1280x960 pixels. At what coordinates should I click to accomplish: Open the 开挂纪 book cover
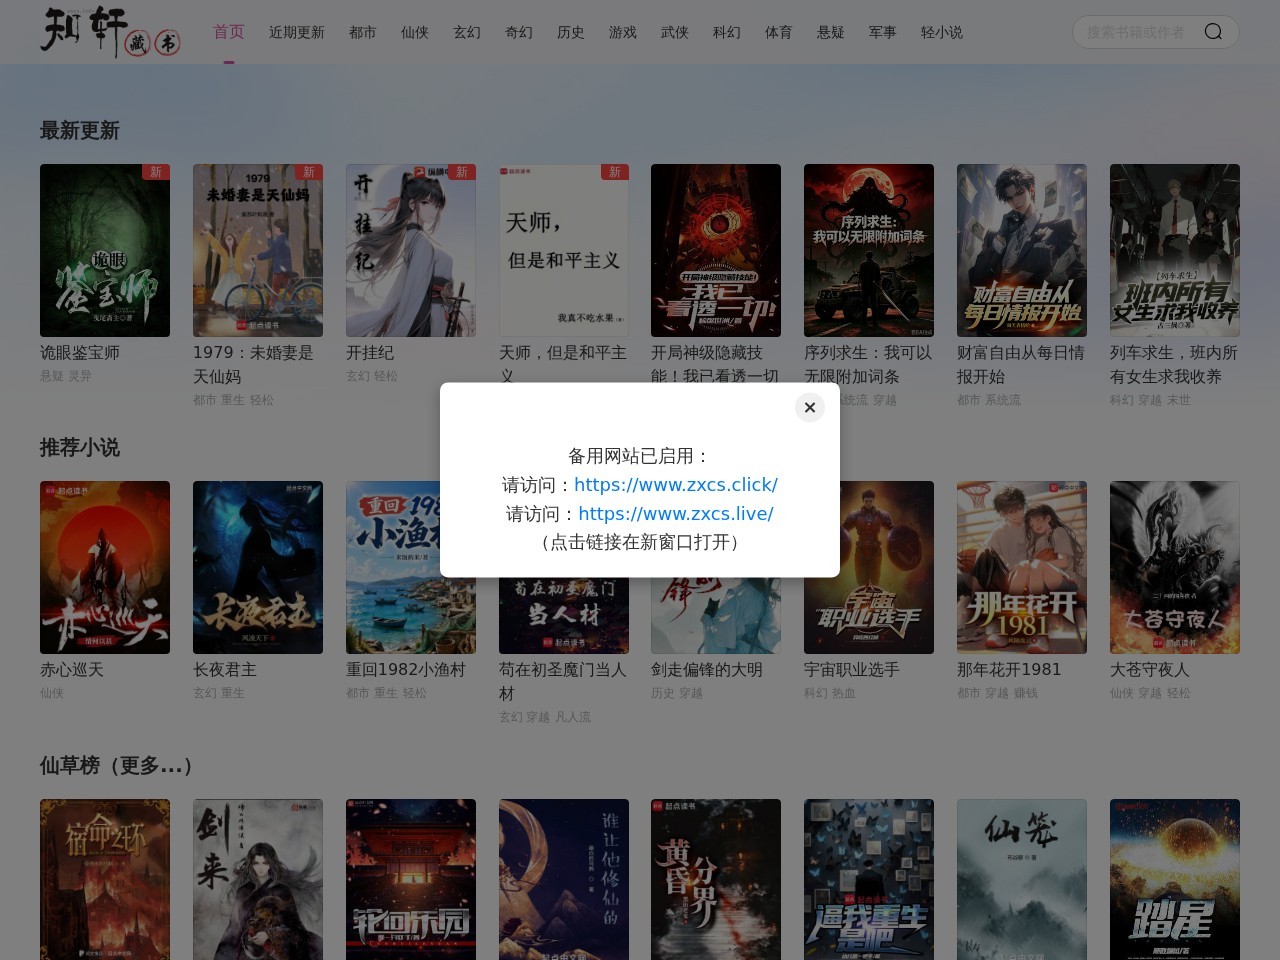(411, 250)
